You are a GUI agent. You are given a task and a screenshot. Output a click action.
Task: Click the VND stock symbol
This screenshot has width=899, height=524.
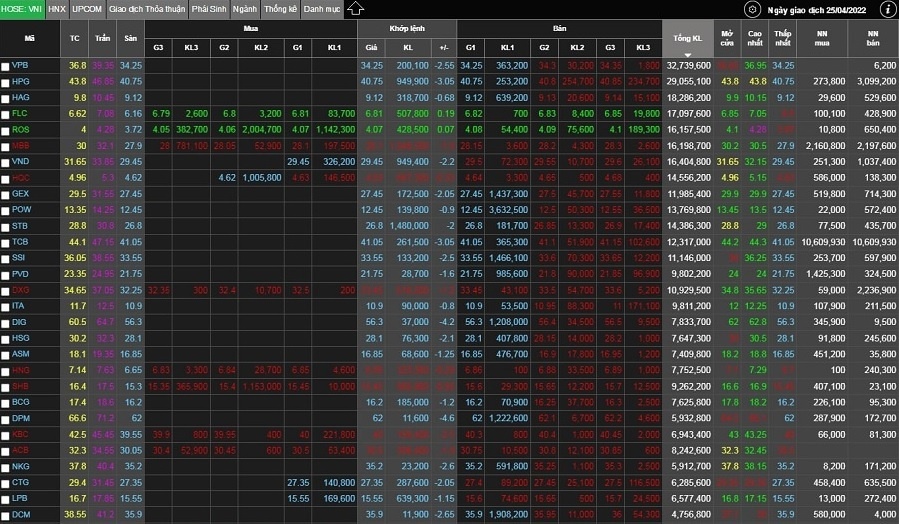[x=21, y=161]
